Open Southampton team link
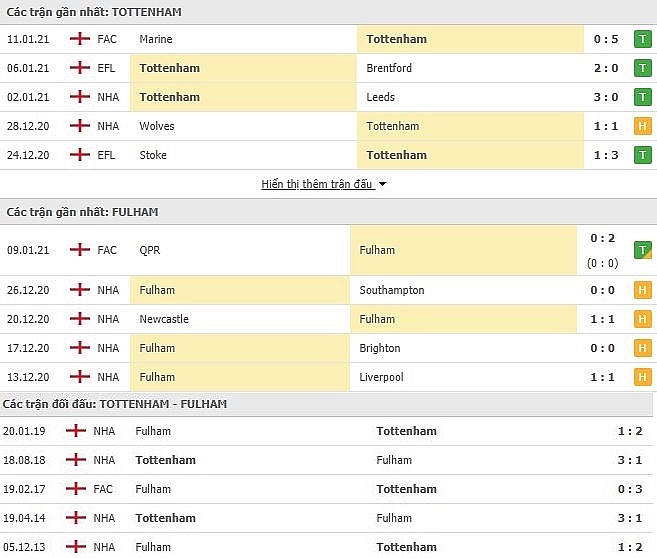 (392, 291)
